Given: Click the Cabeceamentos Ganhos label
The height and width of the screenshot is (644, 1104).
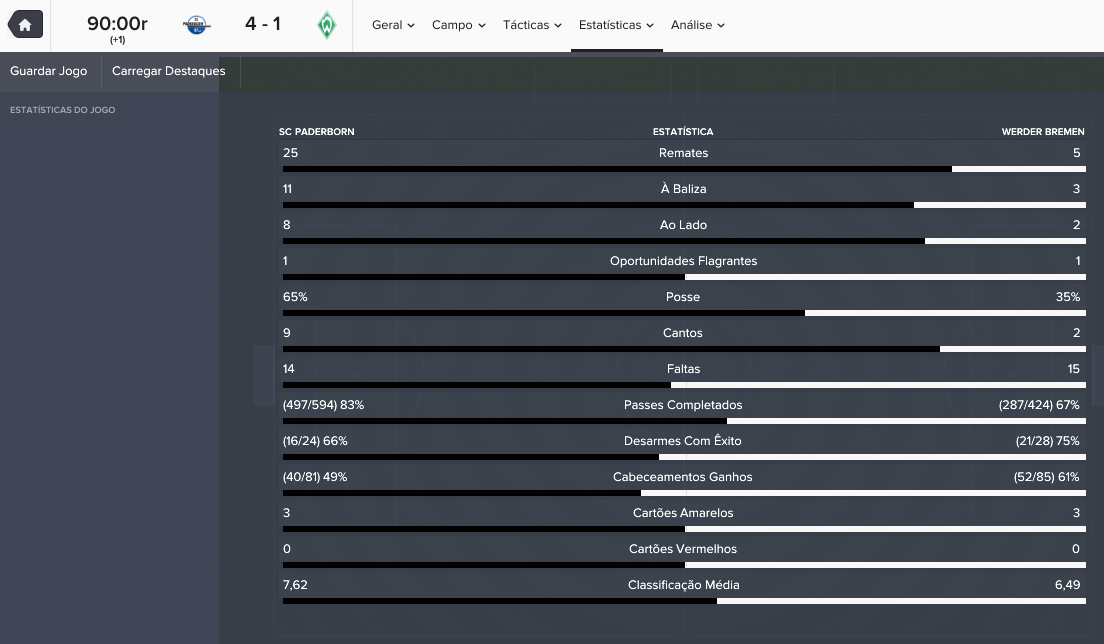Looking at the screenshot, I should [x=683, y=476].
